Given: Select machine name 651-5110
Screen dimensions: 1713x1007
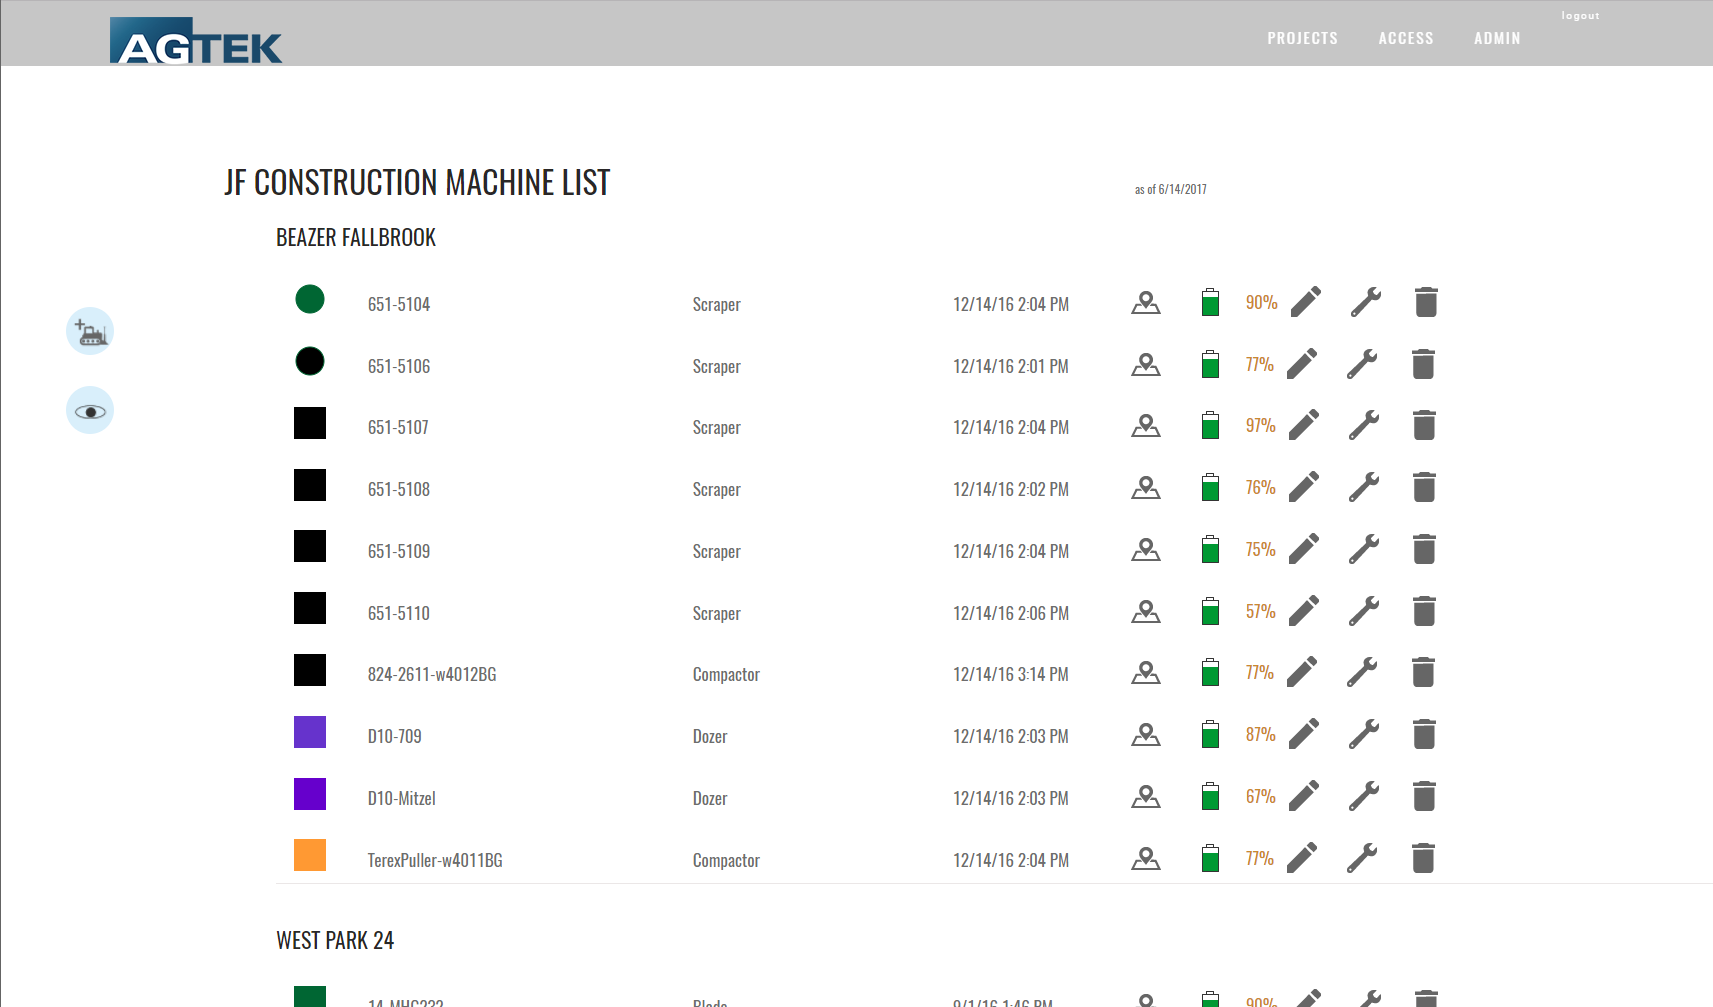Looking at the screenshot, I should point(399,613).
